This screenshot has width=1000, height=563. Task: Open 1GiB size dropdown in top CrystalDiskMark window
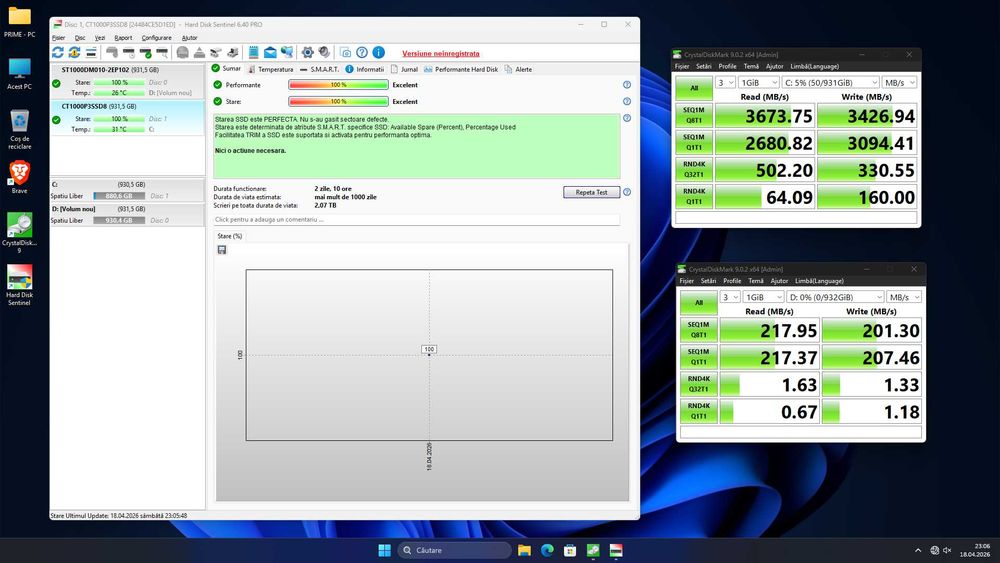(x=759, y=82)
